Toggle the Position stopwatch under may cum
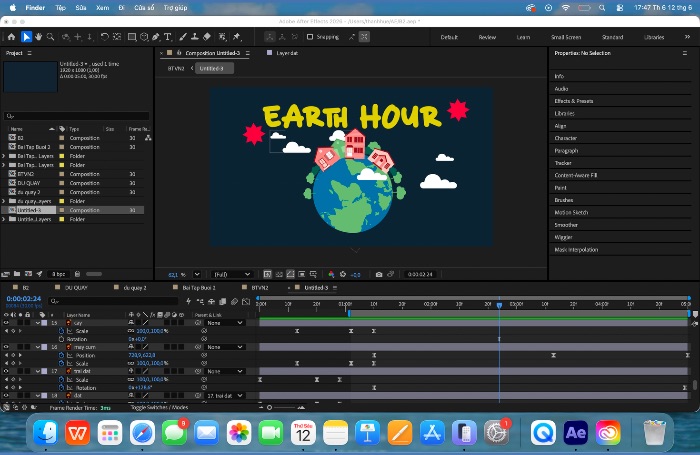The image size is (700, 455). tap(62, 355)
